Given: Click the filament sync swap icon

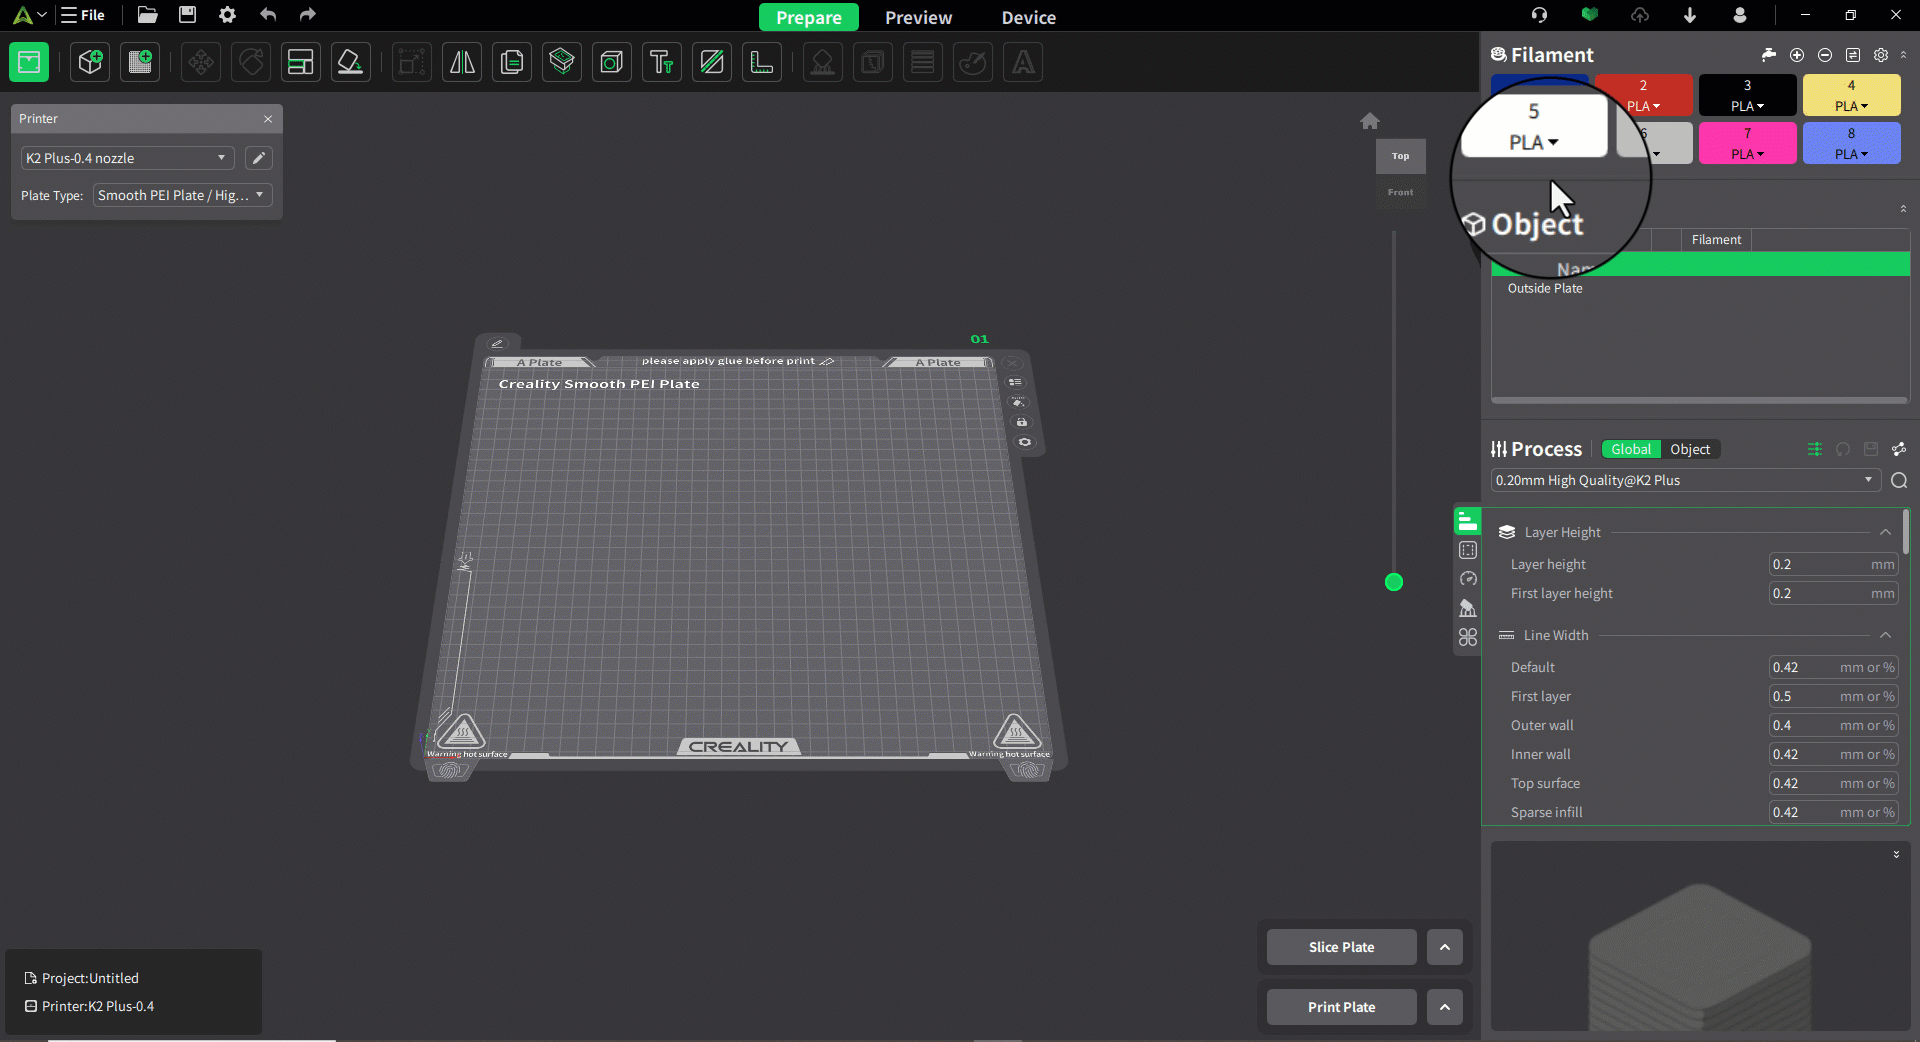Looking at the screenshot, I should point(1853,55).
